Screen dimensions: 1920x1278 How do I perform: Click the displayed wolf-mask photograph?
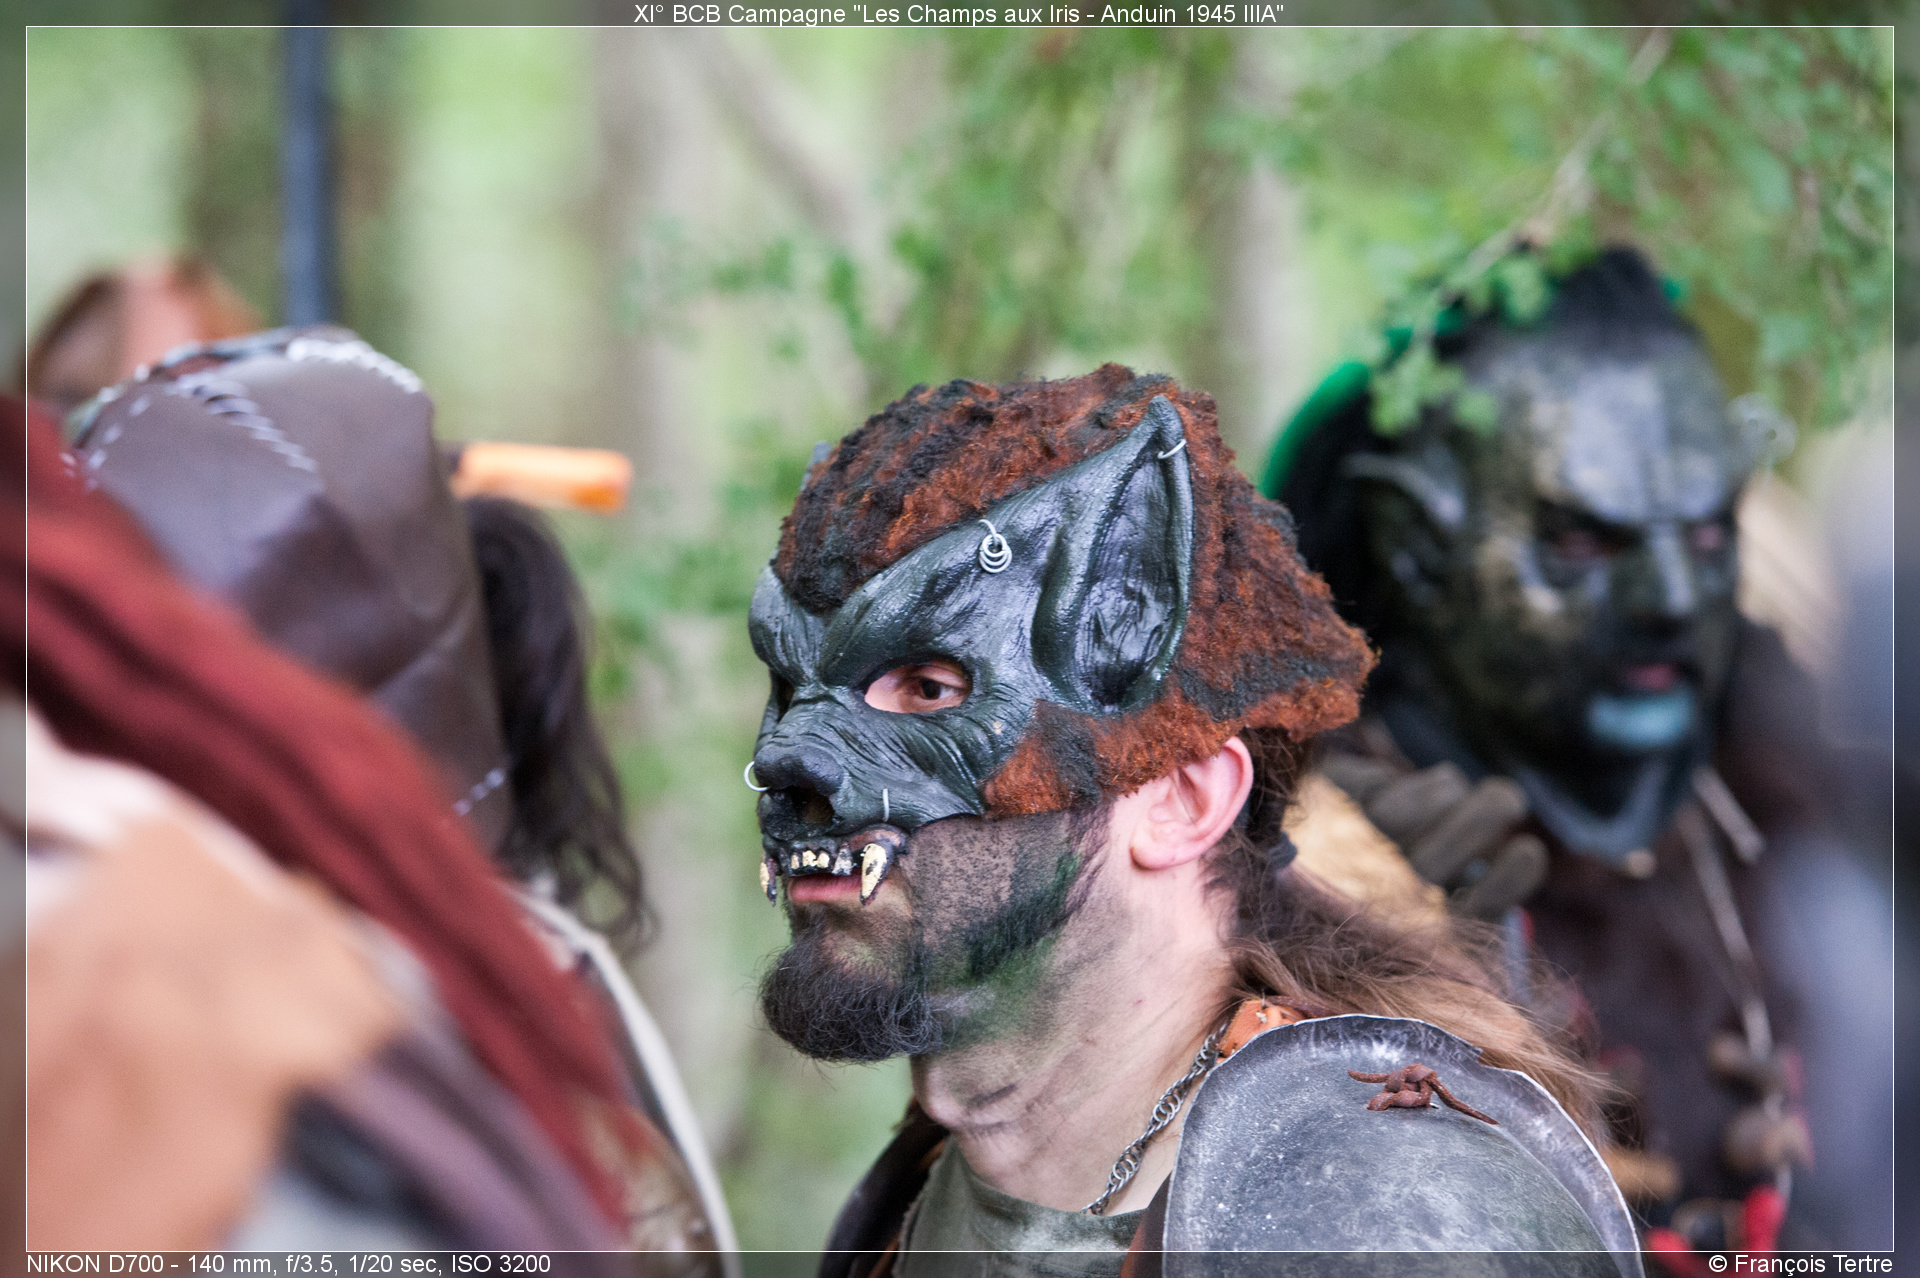[959, 638]
